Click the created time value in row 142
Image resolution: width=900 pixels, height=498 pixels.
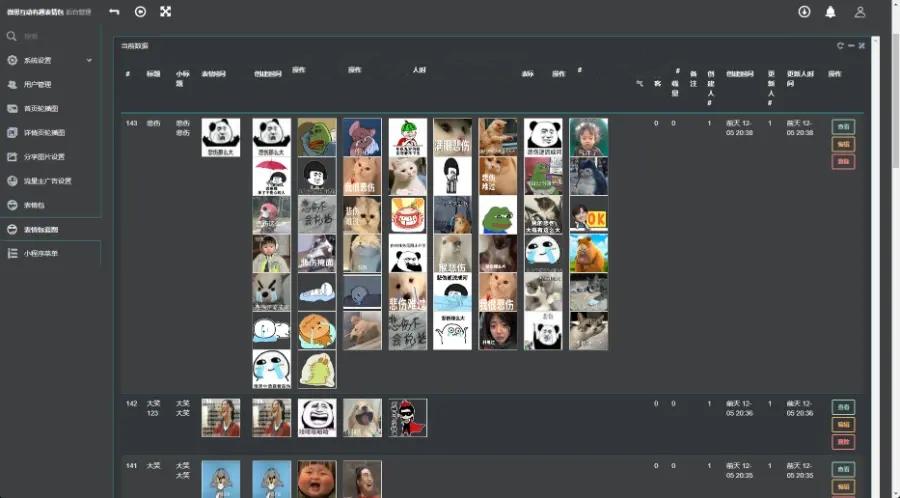739,408
